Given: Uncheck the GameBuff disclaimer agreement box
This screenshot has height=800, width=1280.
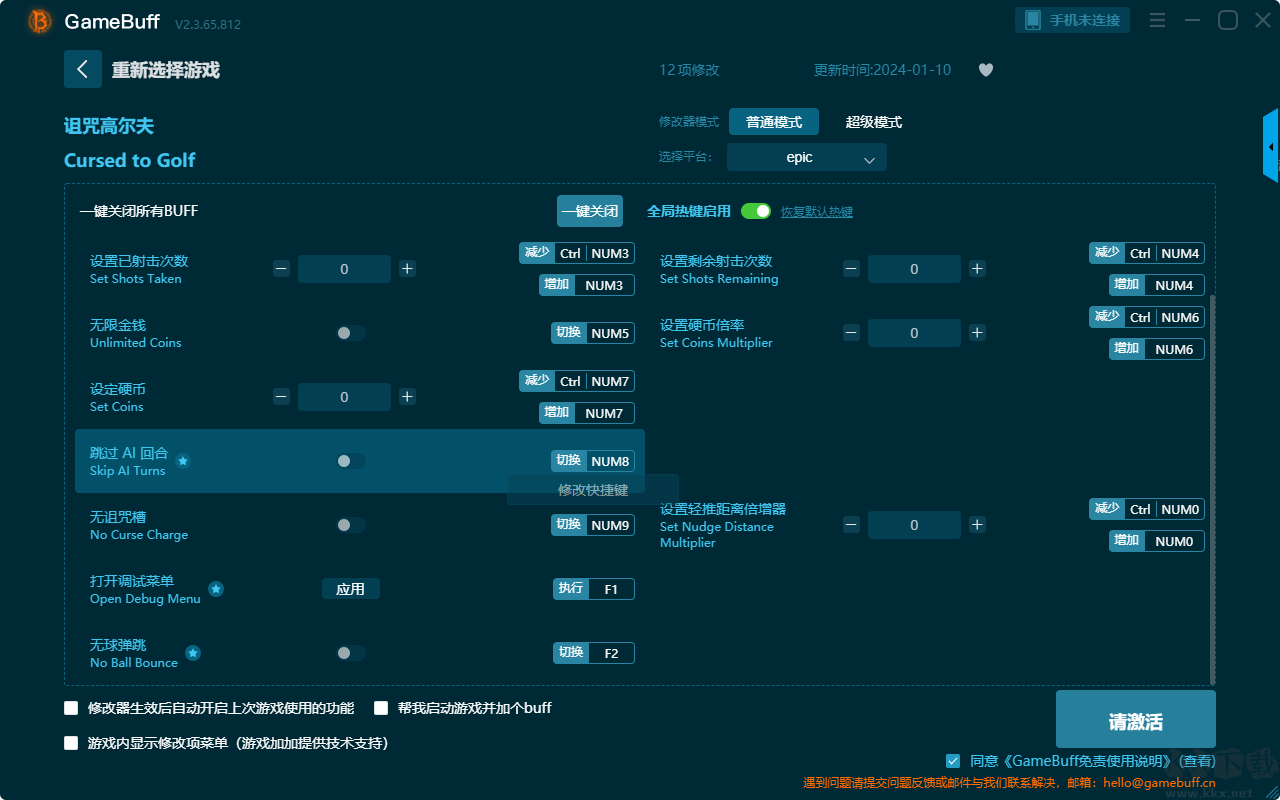Looking at the screenshot, I should point(953,761).
